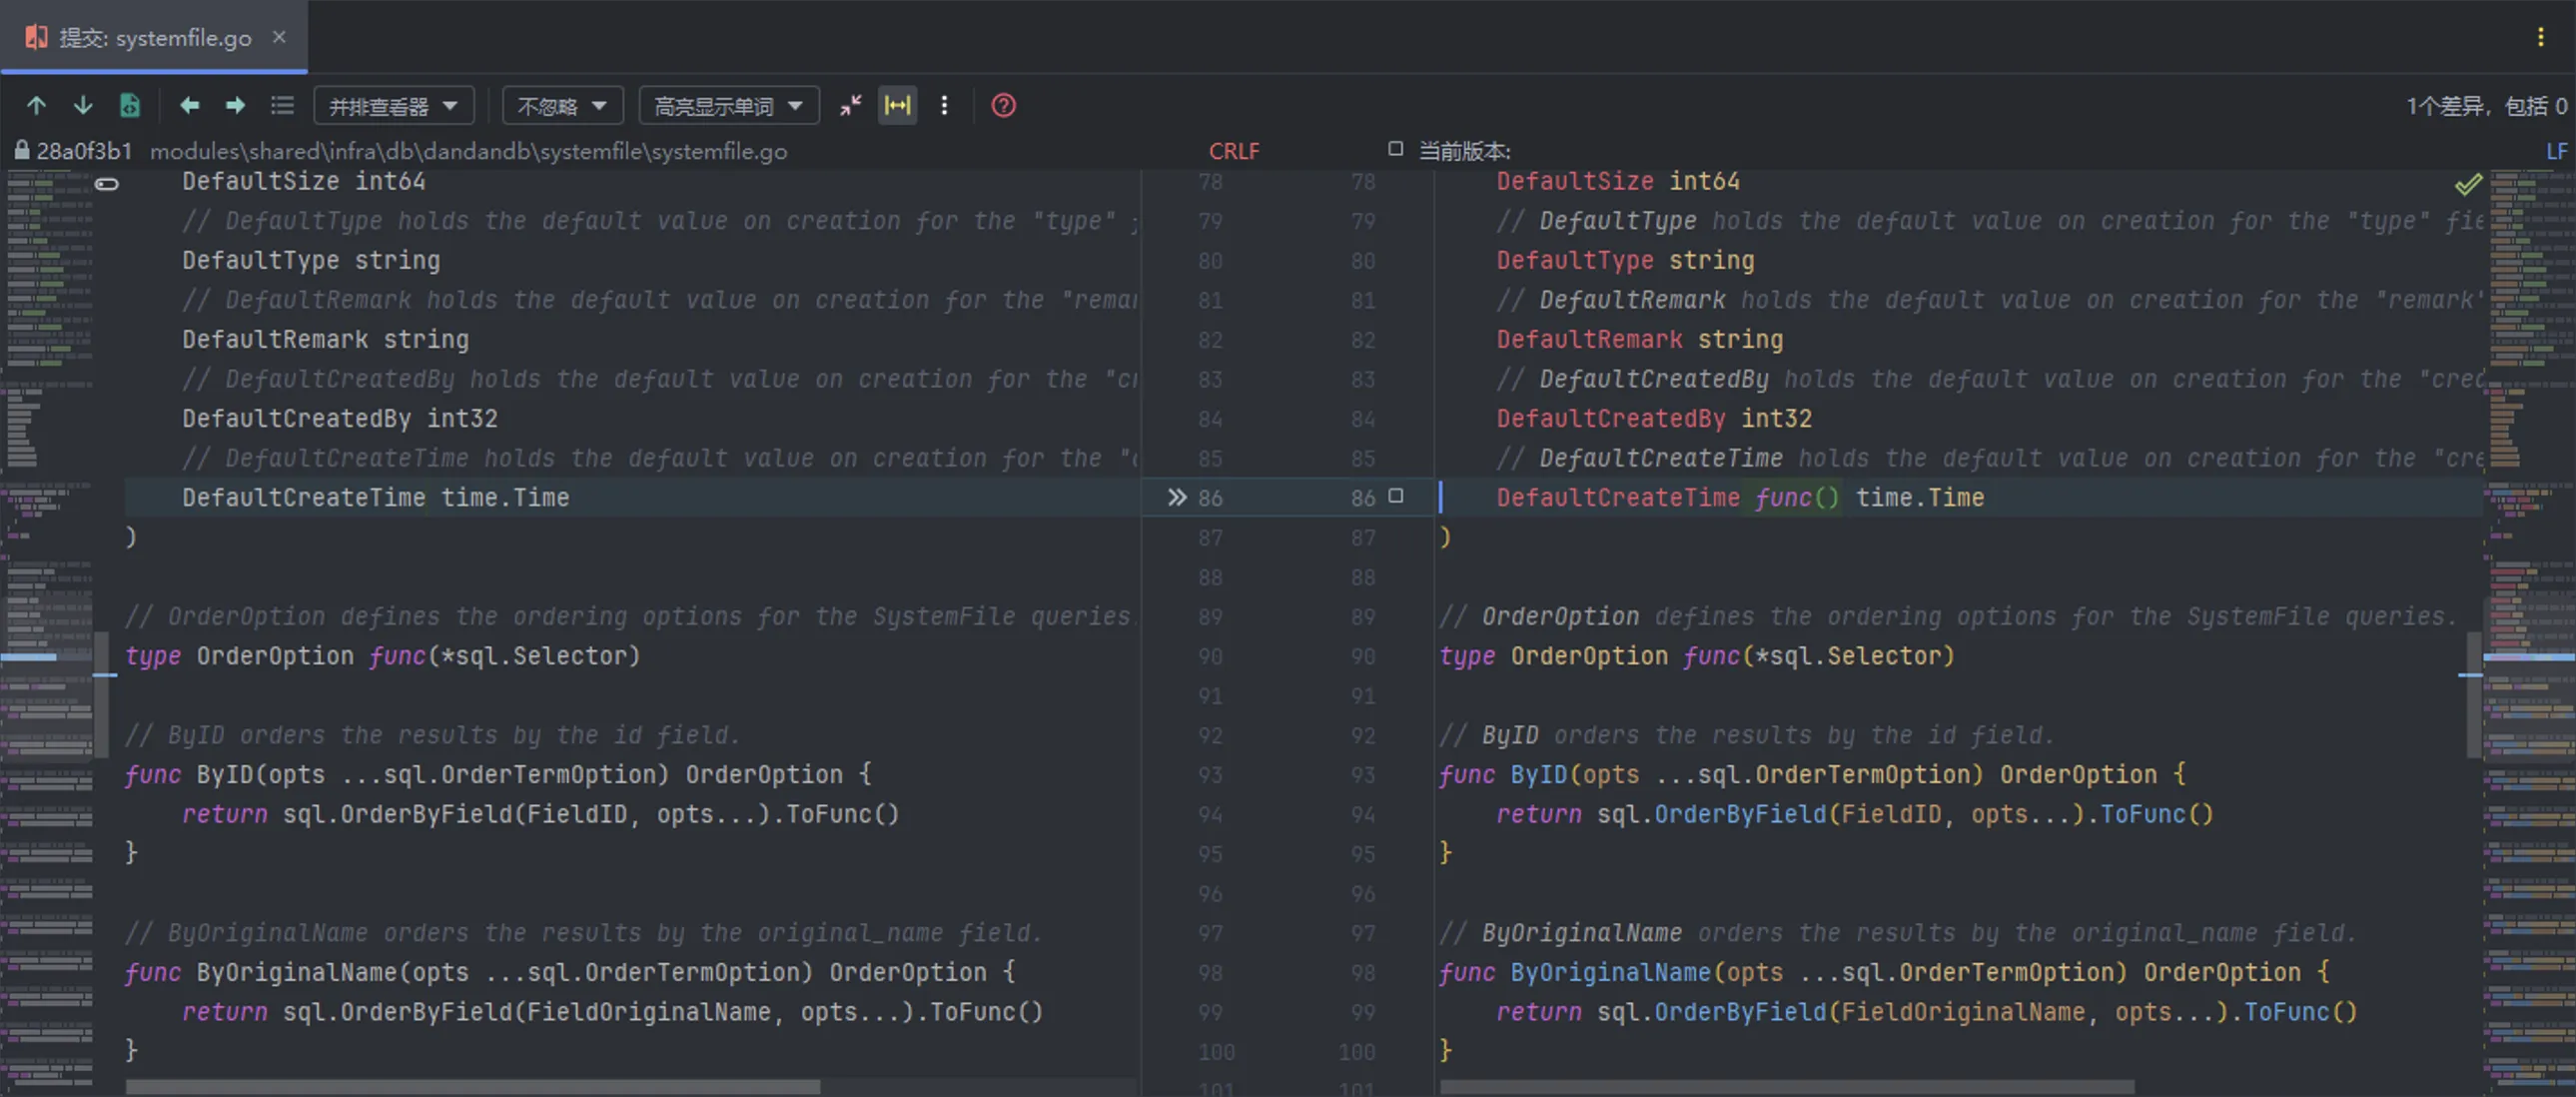Toggle synchronized scrolling button

[x=897, y=105]
